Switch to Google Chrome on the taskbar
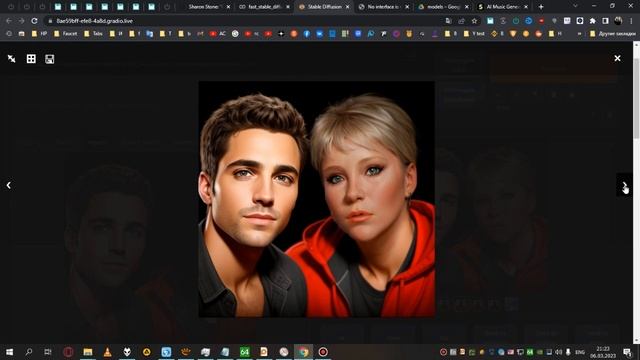Image resolution: width=640 pixels, height=360 pixels. pos(303,352)
